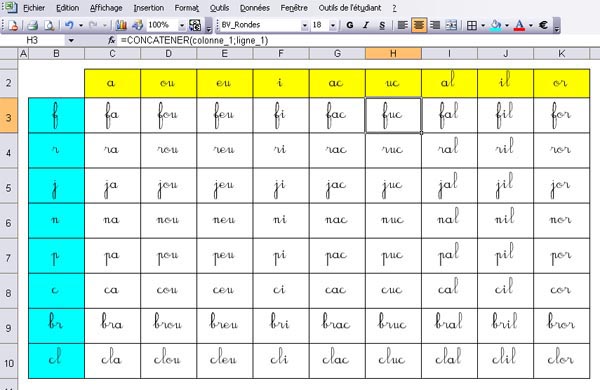600x390 pixels.
Task: Toggle underline S formatting
Action: [x=382, y=26]
